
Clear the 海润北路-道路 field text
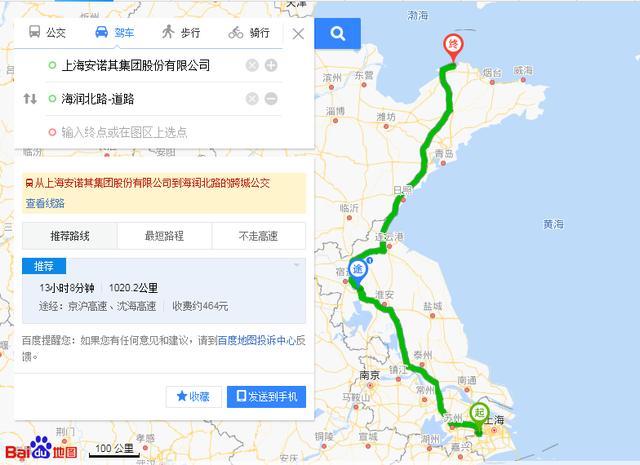coord(252,98)
